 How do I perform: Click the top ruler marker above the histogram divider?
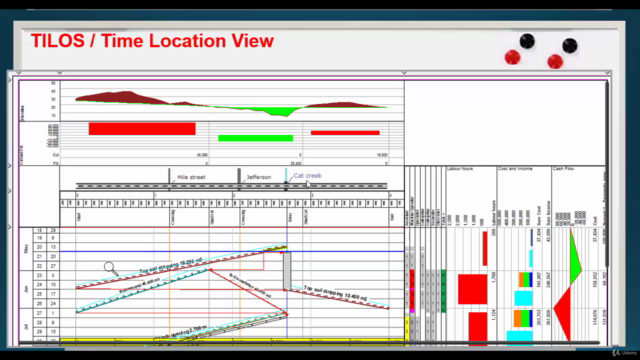point(404,73)
